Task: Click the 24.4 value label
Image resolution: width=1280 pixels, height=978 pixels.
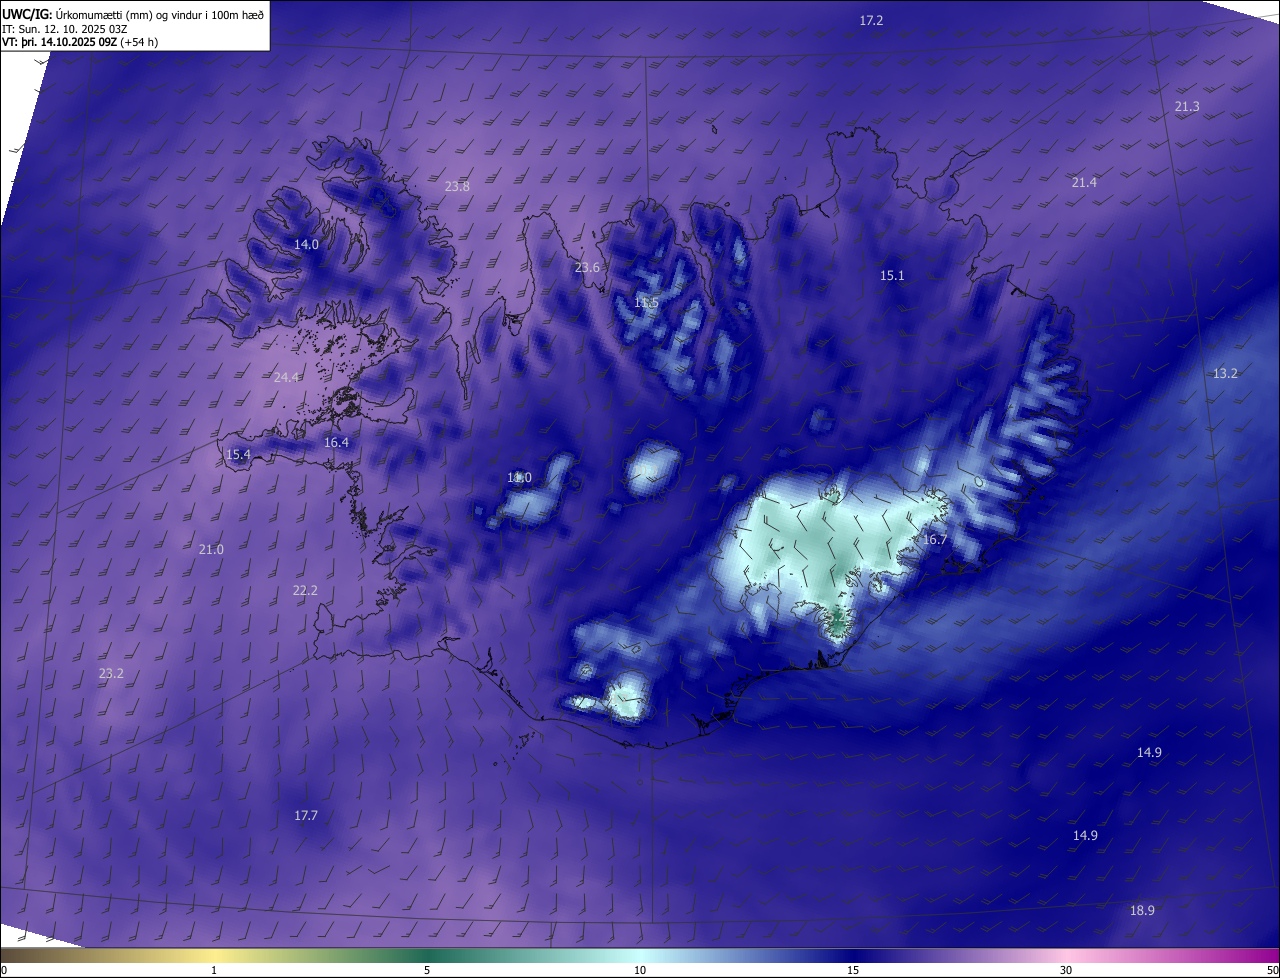Action: pos(286,377)
